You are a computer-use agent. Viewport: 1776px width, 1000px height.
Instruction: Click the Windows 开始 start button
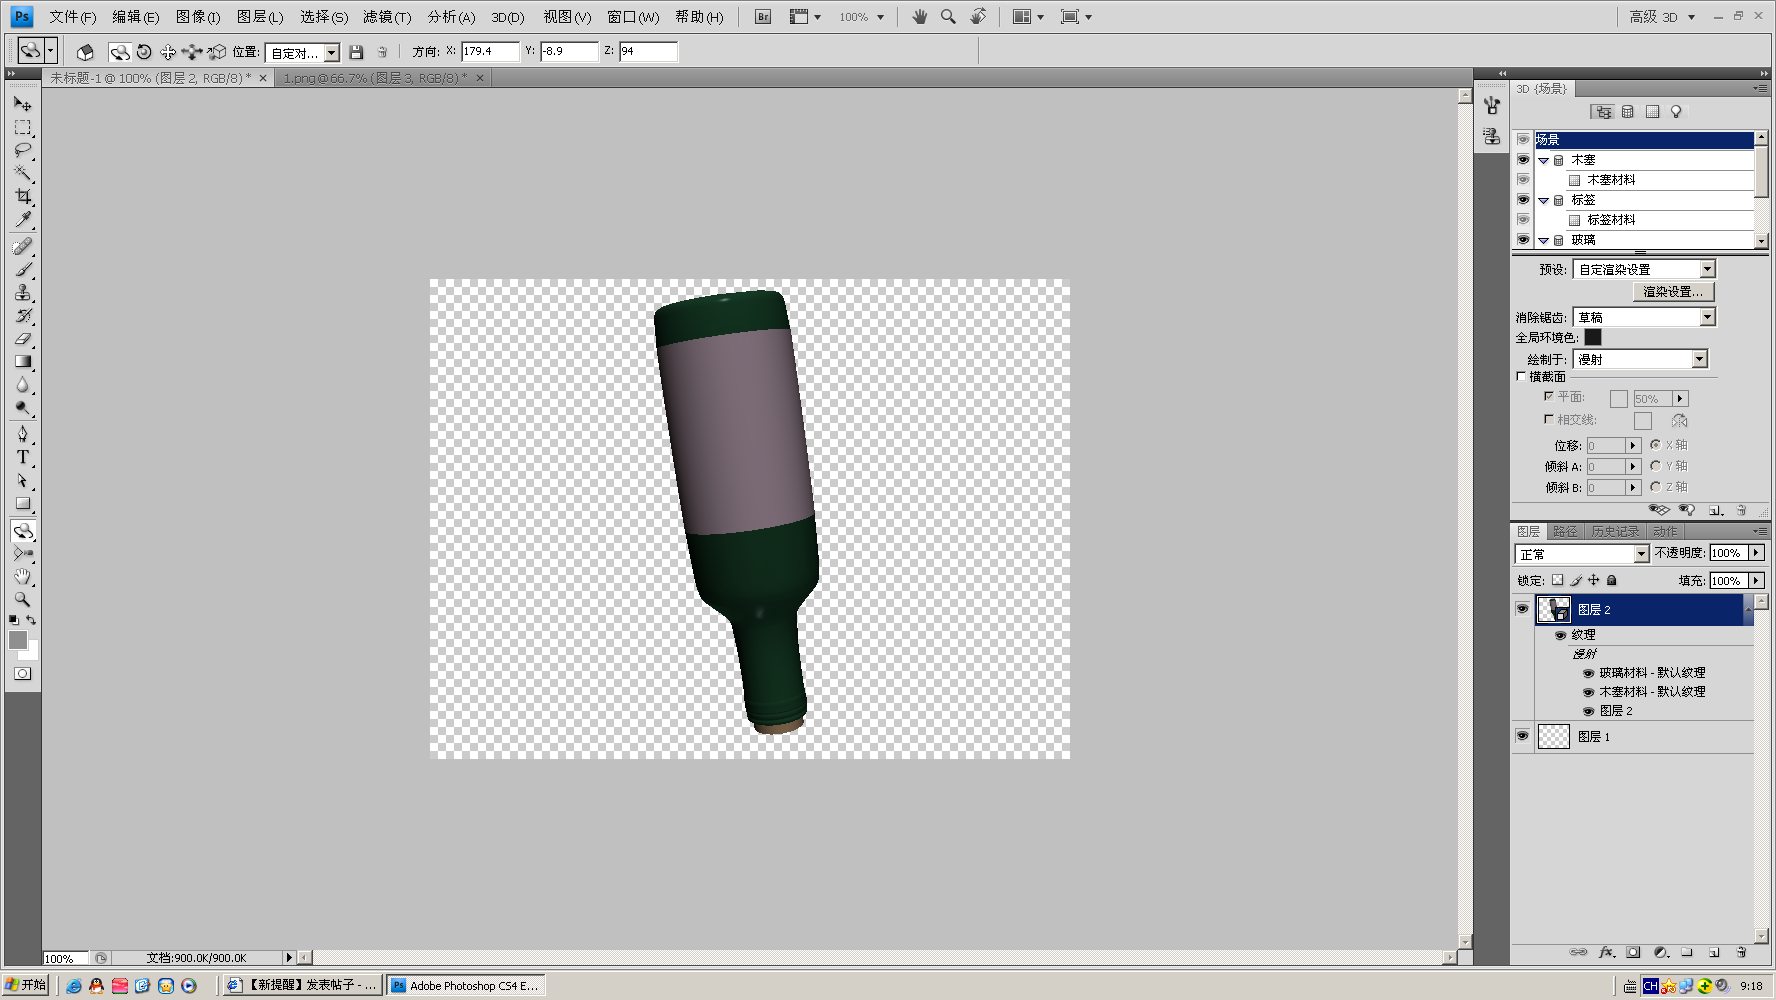[x=26, y=985]
